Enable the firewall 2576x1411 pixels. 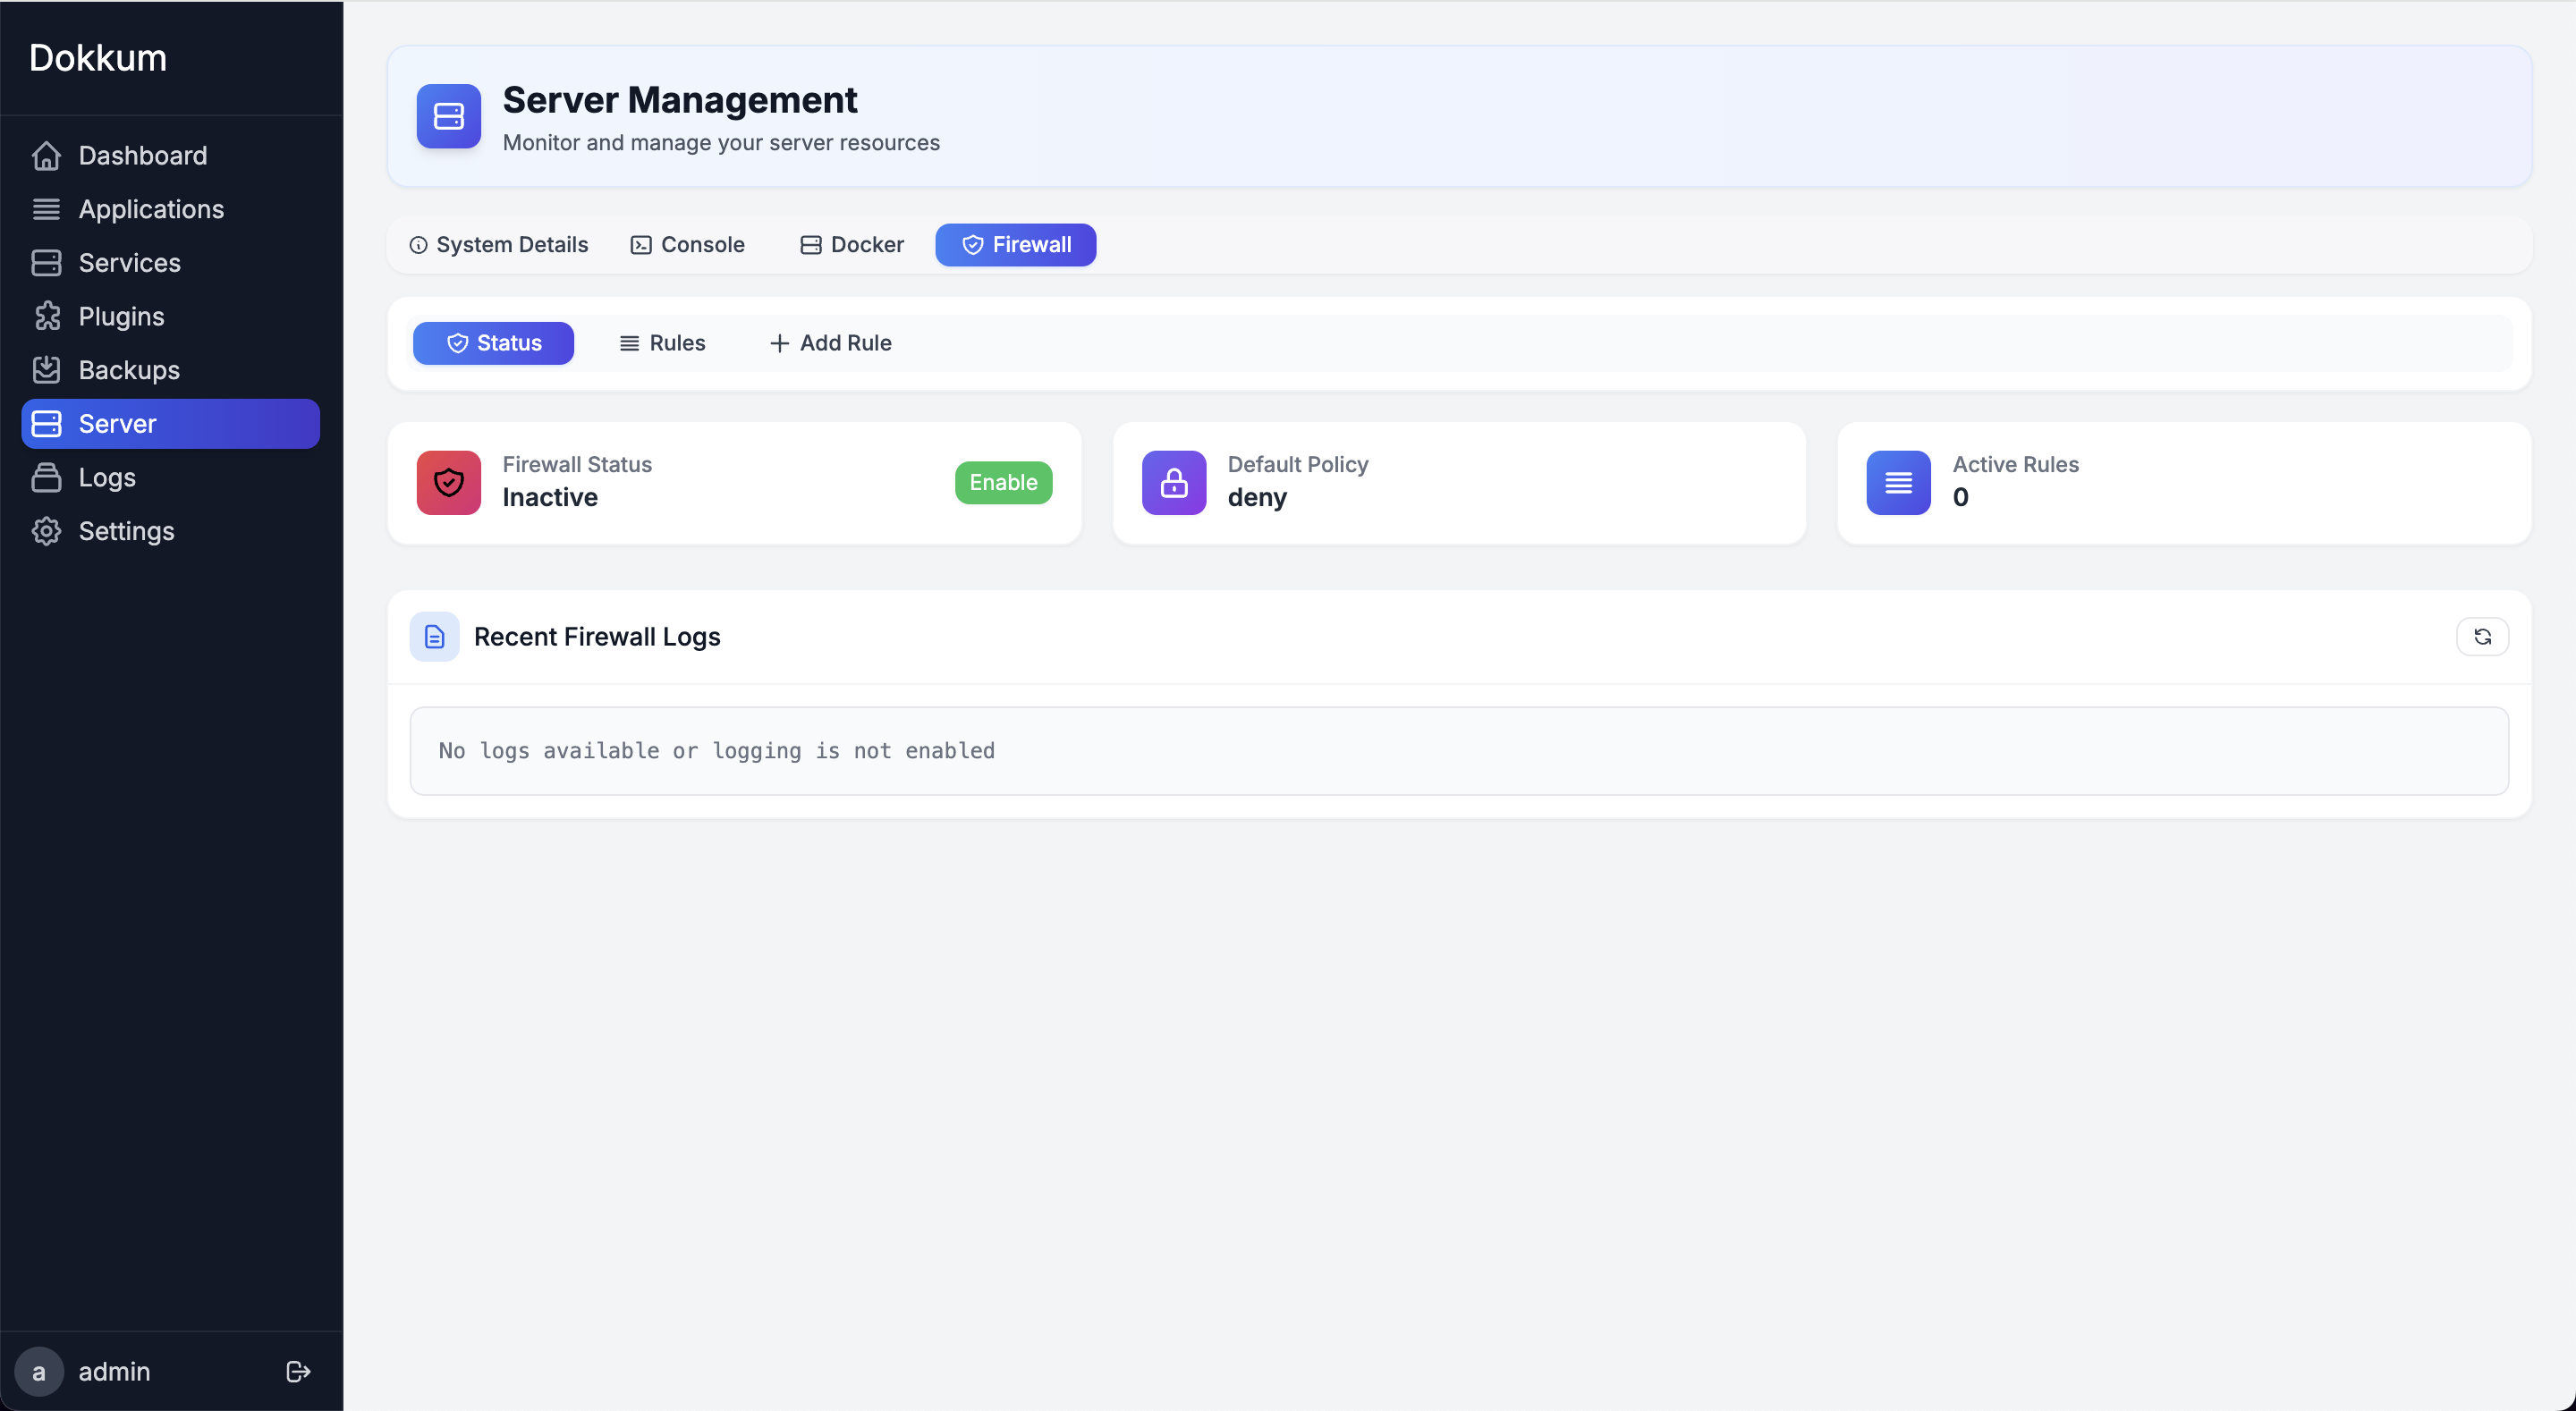[x=1003, y=482]
